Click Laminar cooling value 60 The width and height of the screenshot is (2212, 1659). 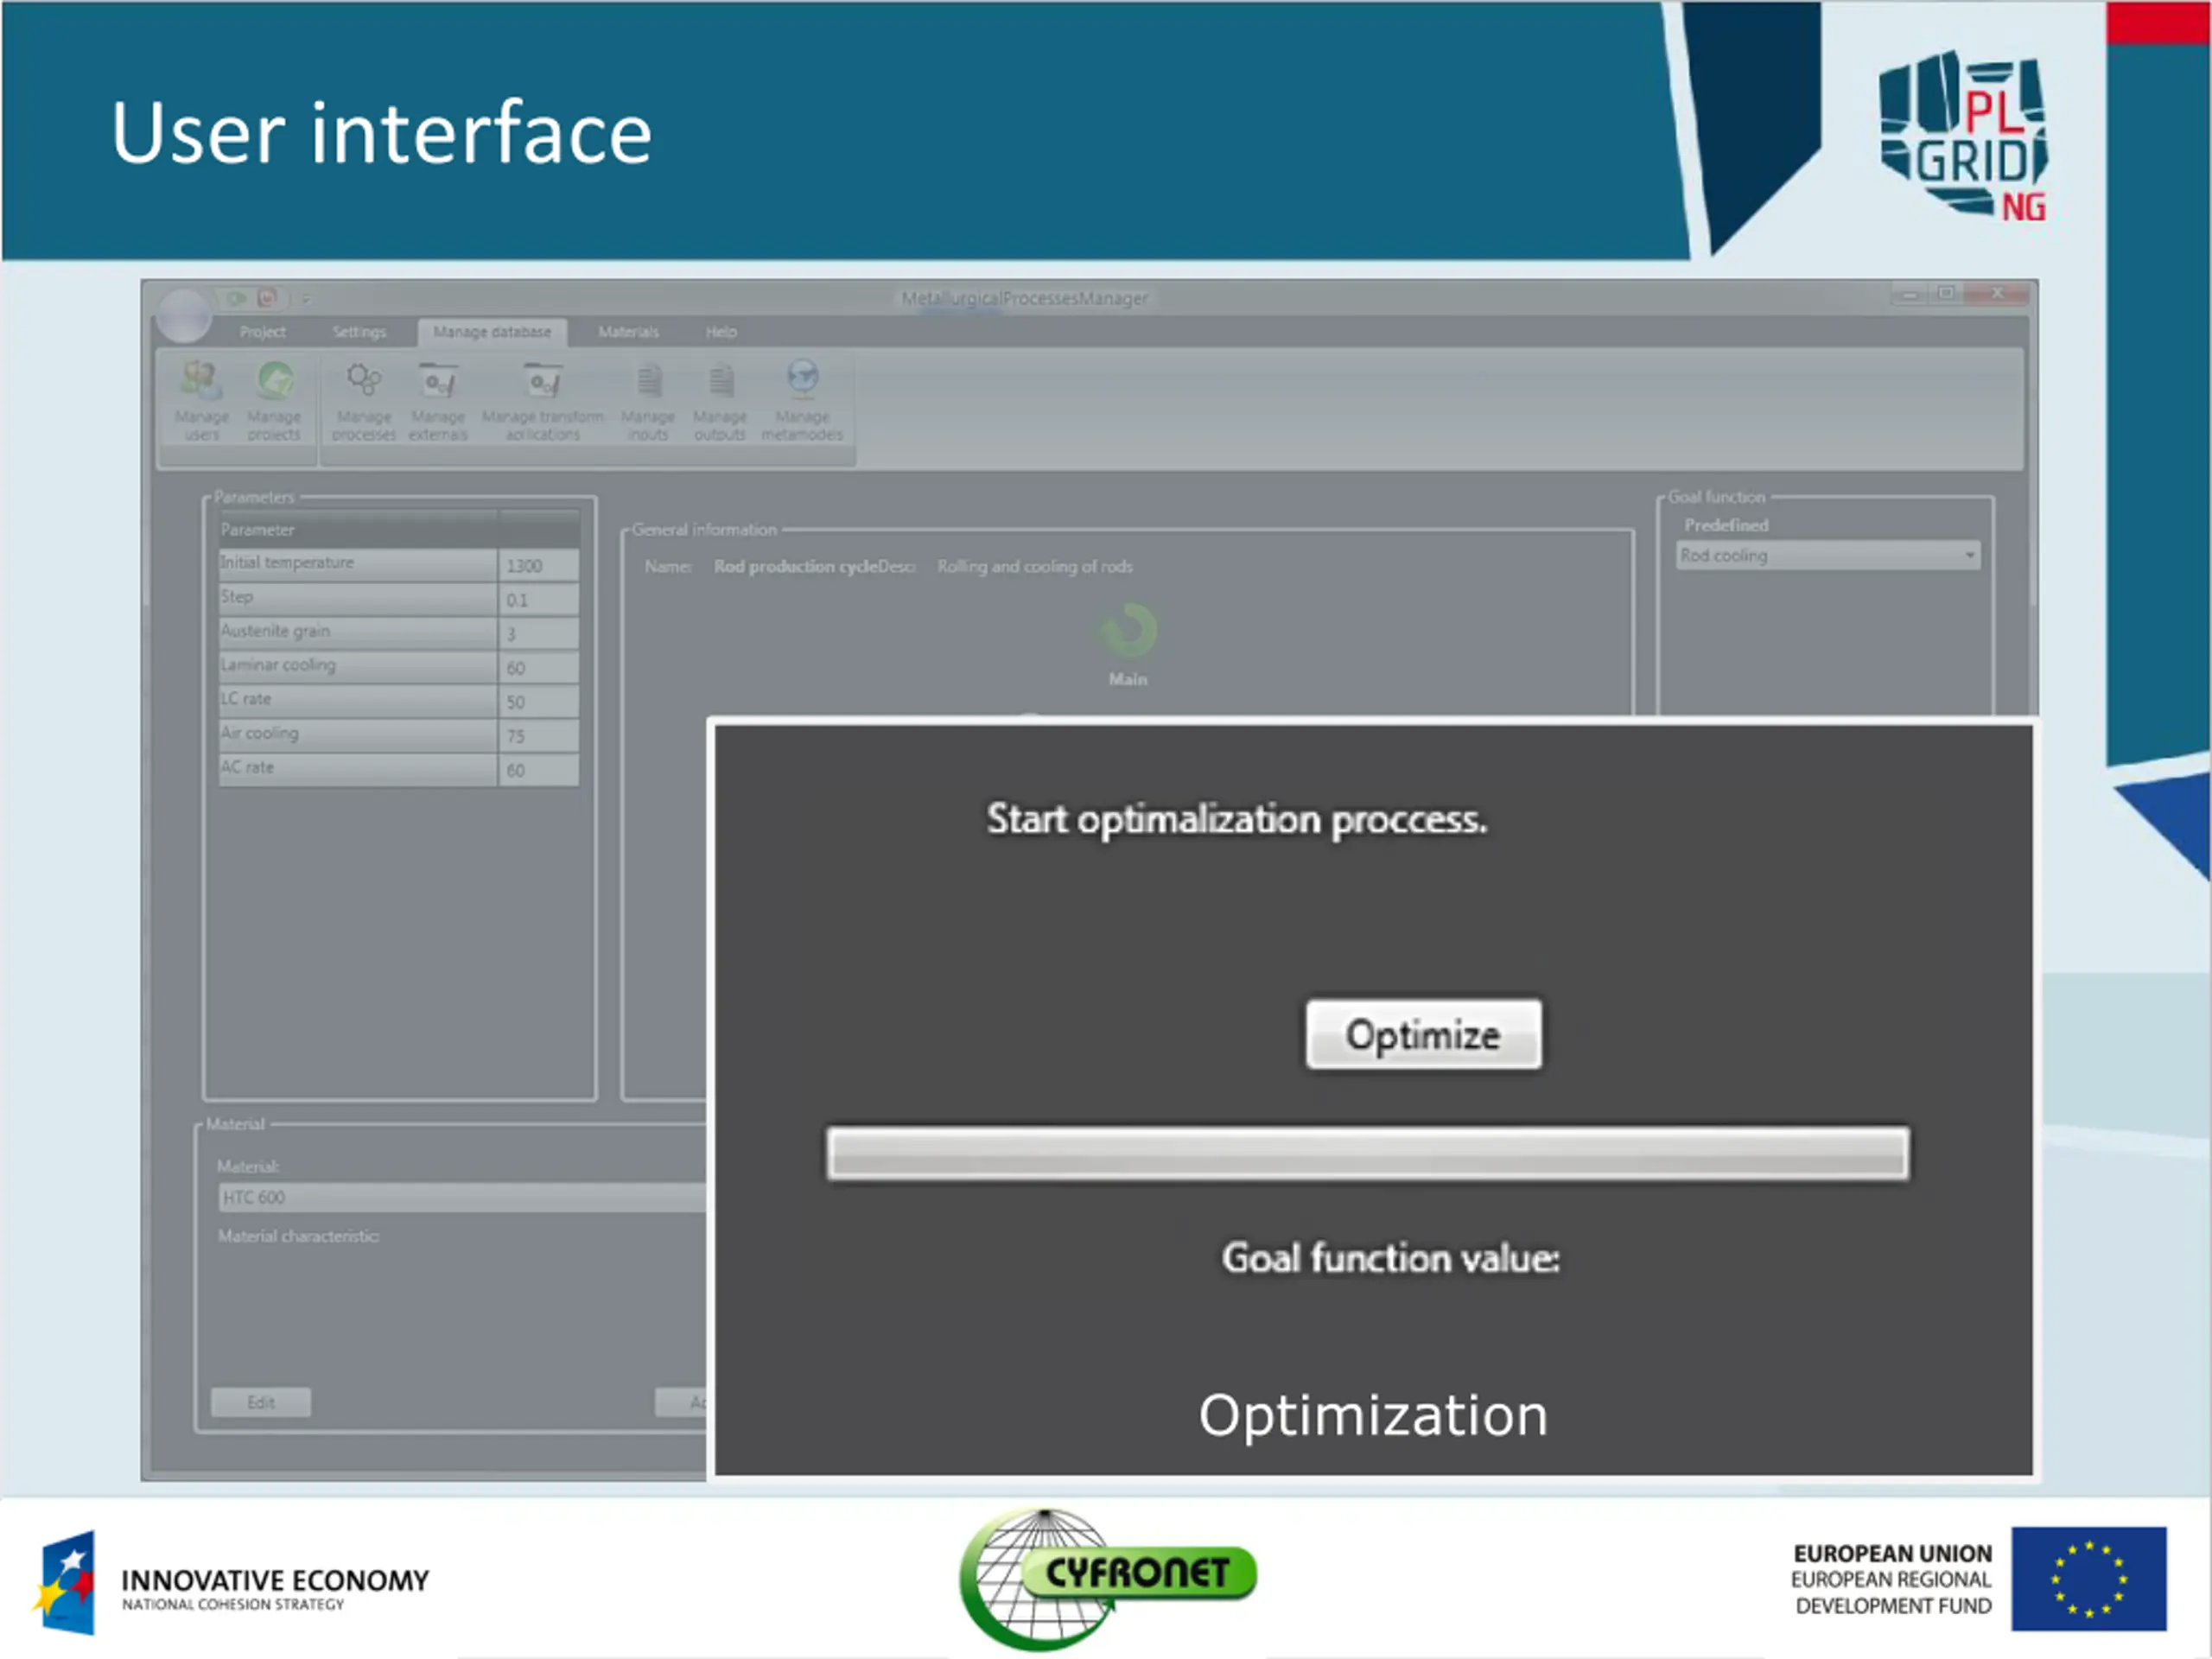pos(539,668)
